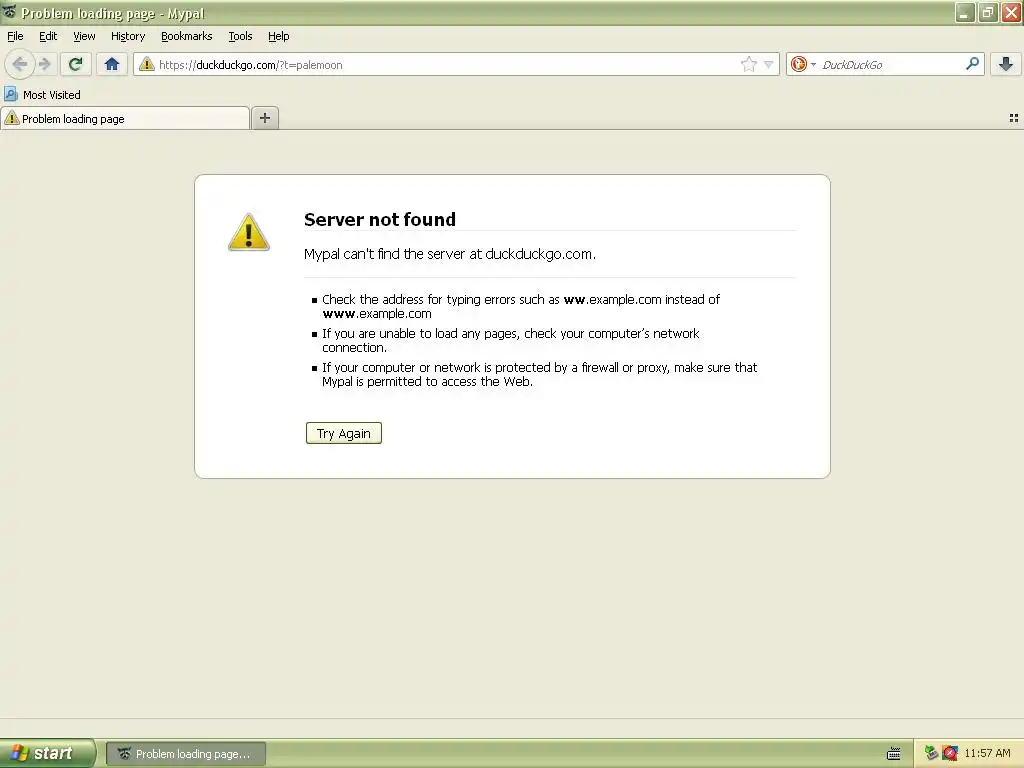Go forward with Forward arrow
Viewport: 1024px width, 768px height.
(44, 64)
